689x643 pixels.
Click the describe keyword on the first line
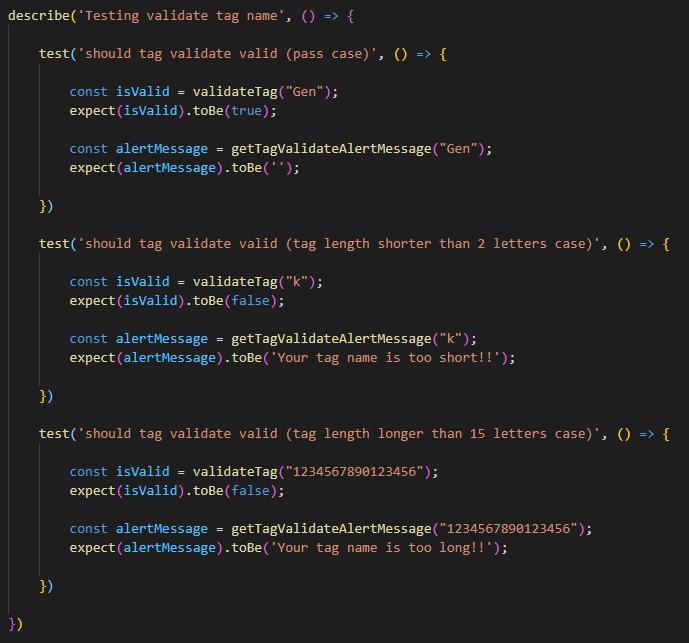[39, 16]
